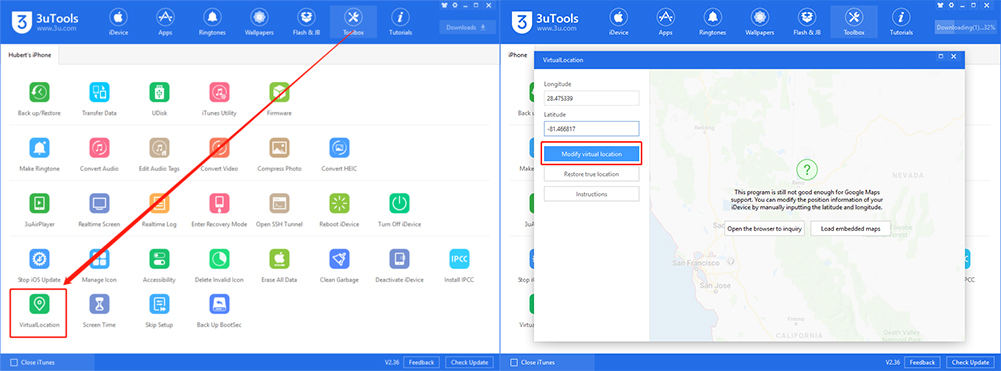Viewport: 1001px width, 371px height.
Task: Click the Enter Recovery Mode icon
Action: click(x=219, y=204)
